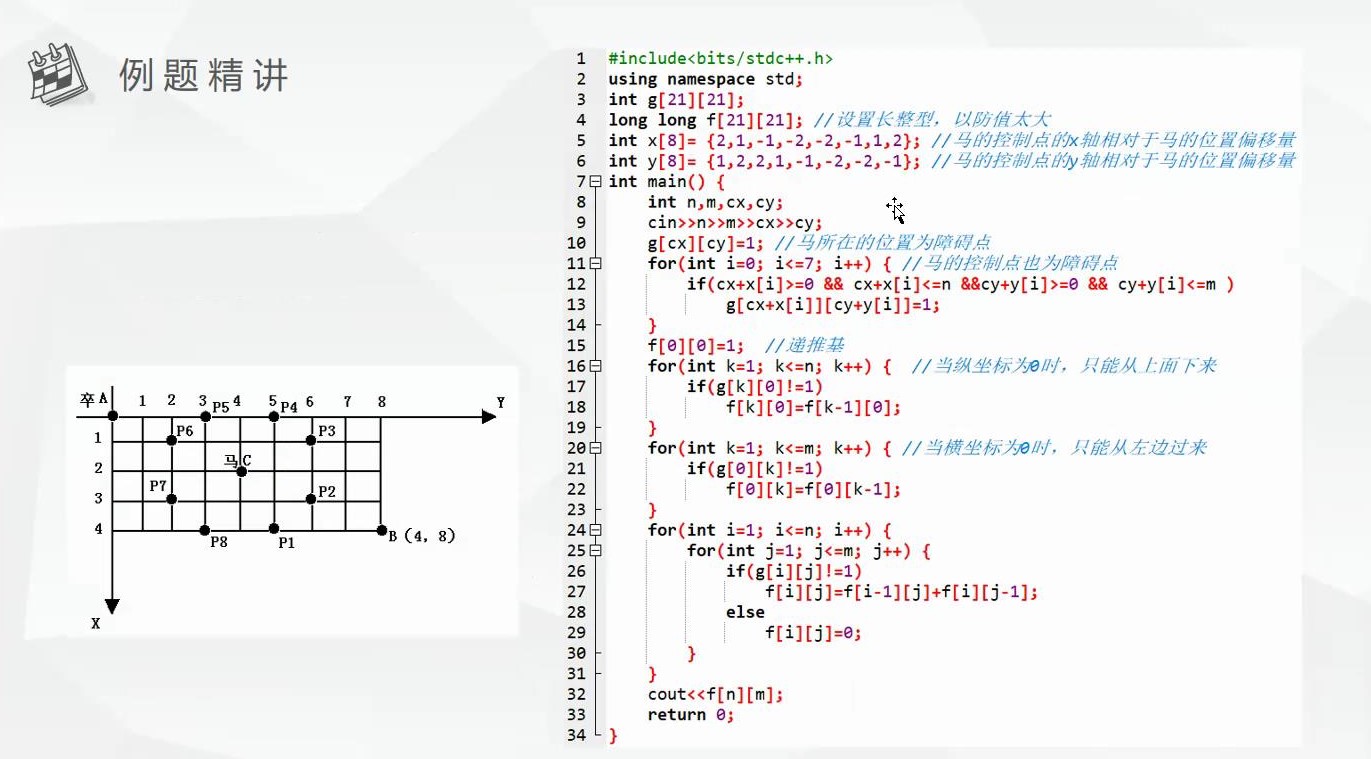
Task: Click the 'g[cx+x[i]][cy+y[i]]=1;' statement
Action: [833, 305]
